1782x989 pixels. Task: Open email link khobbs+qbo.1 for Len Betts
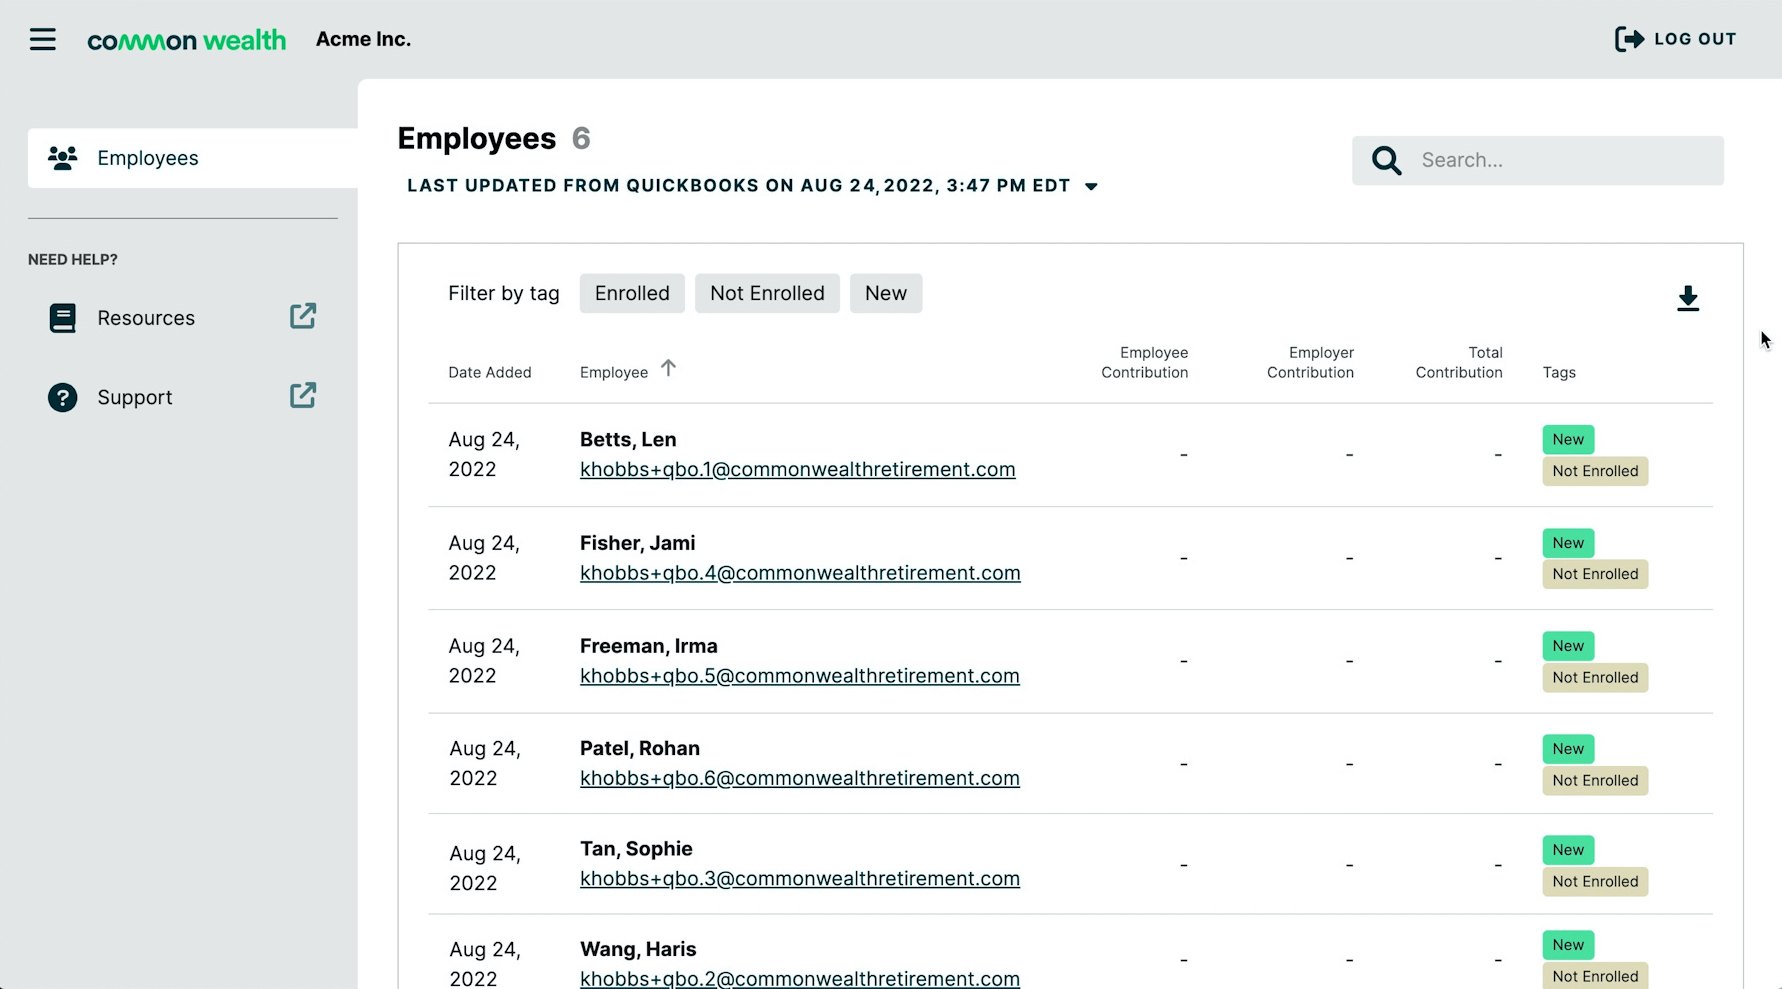(797, 469)
